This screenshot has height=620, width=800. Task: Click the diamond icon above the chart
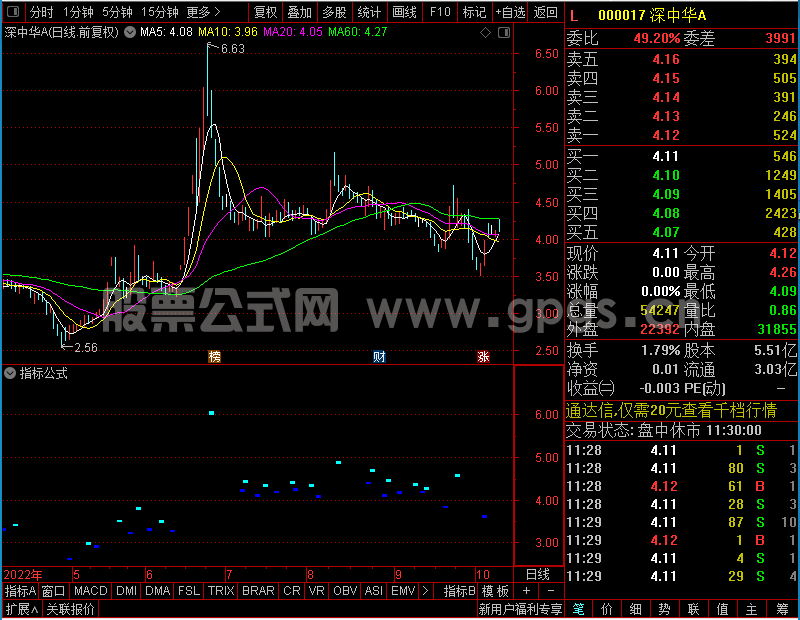[486, 33]
